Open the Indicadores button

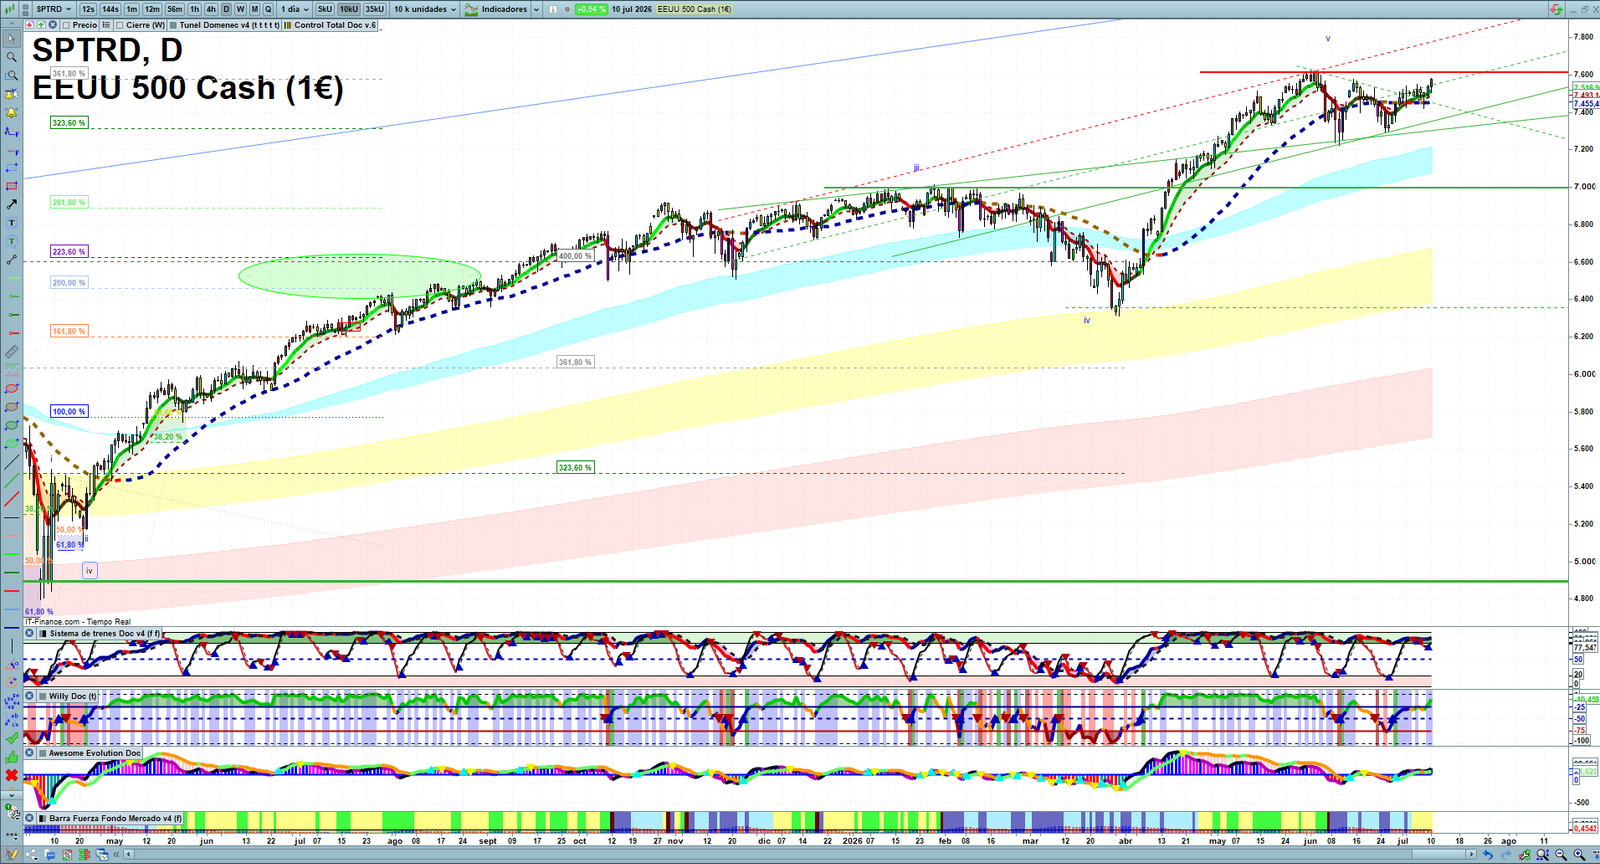point(496,9)
